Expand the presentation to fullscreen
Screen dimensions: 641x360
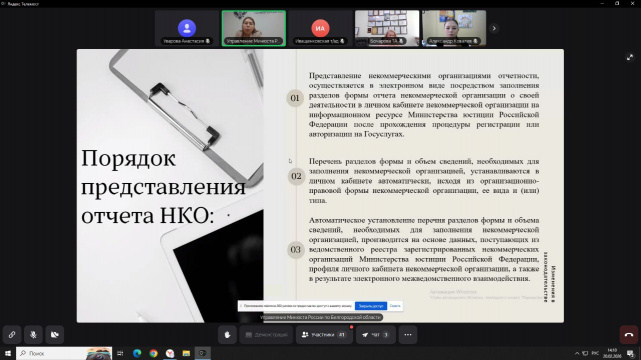[630, 58]
